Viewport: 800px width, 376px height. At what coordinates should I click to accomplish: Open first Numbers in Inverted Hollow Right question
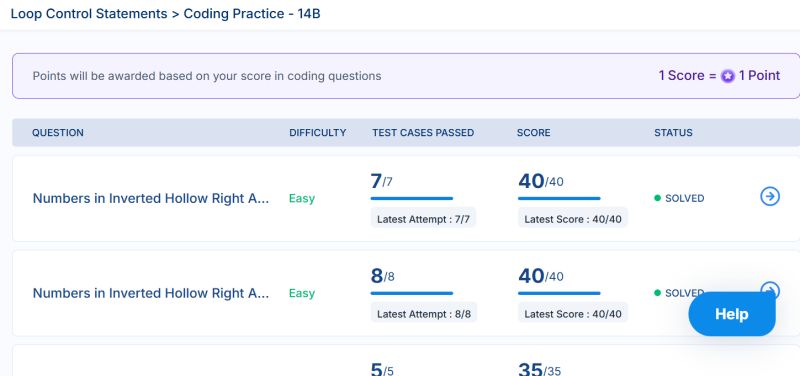[x=151, y=198]
